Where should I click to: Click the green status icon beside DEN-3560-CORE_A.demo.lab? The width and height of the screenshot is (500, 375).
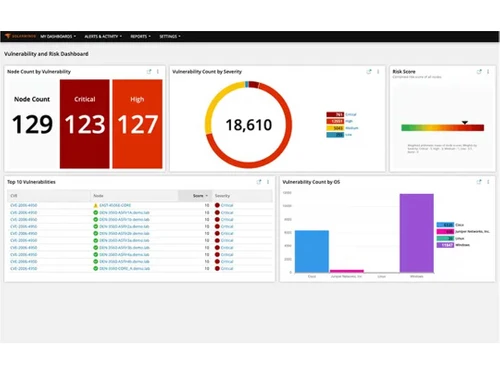coord(95,268)
